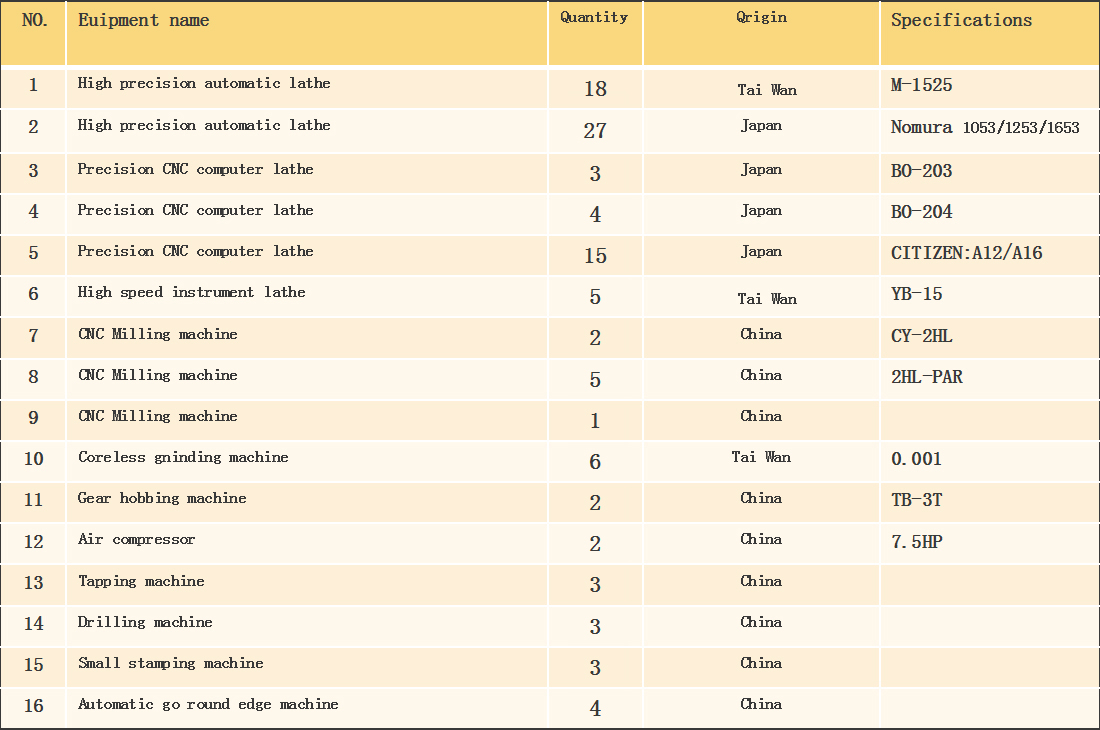Screen dimensions: 1100x730
Task: Select the Tai Wan origin in row 10
Action: tap(761, 457)
